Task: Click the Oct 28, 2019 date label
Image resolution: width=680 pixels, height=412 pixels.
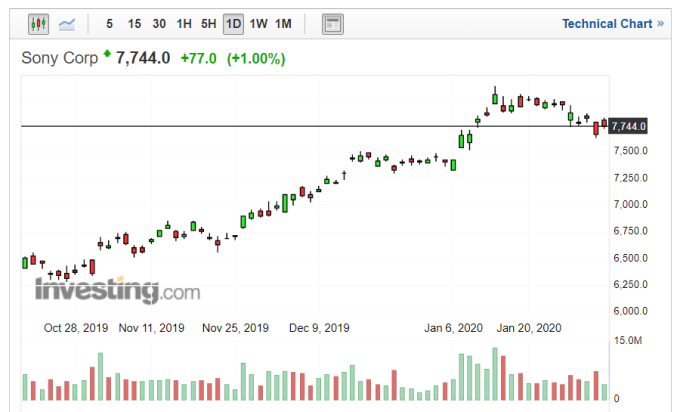Action: 76,328
